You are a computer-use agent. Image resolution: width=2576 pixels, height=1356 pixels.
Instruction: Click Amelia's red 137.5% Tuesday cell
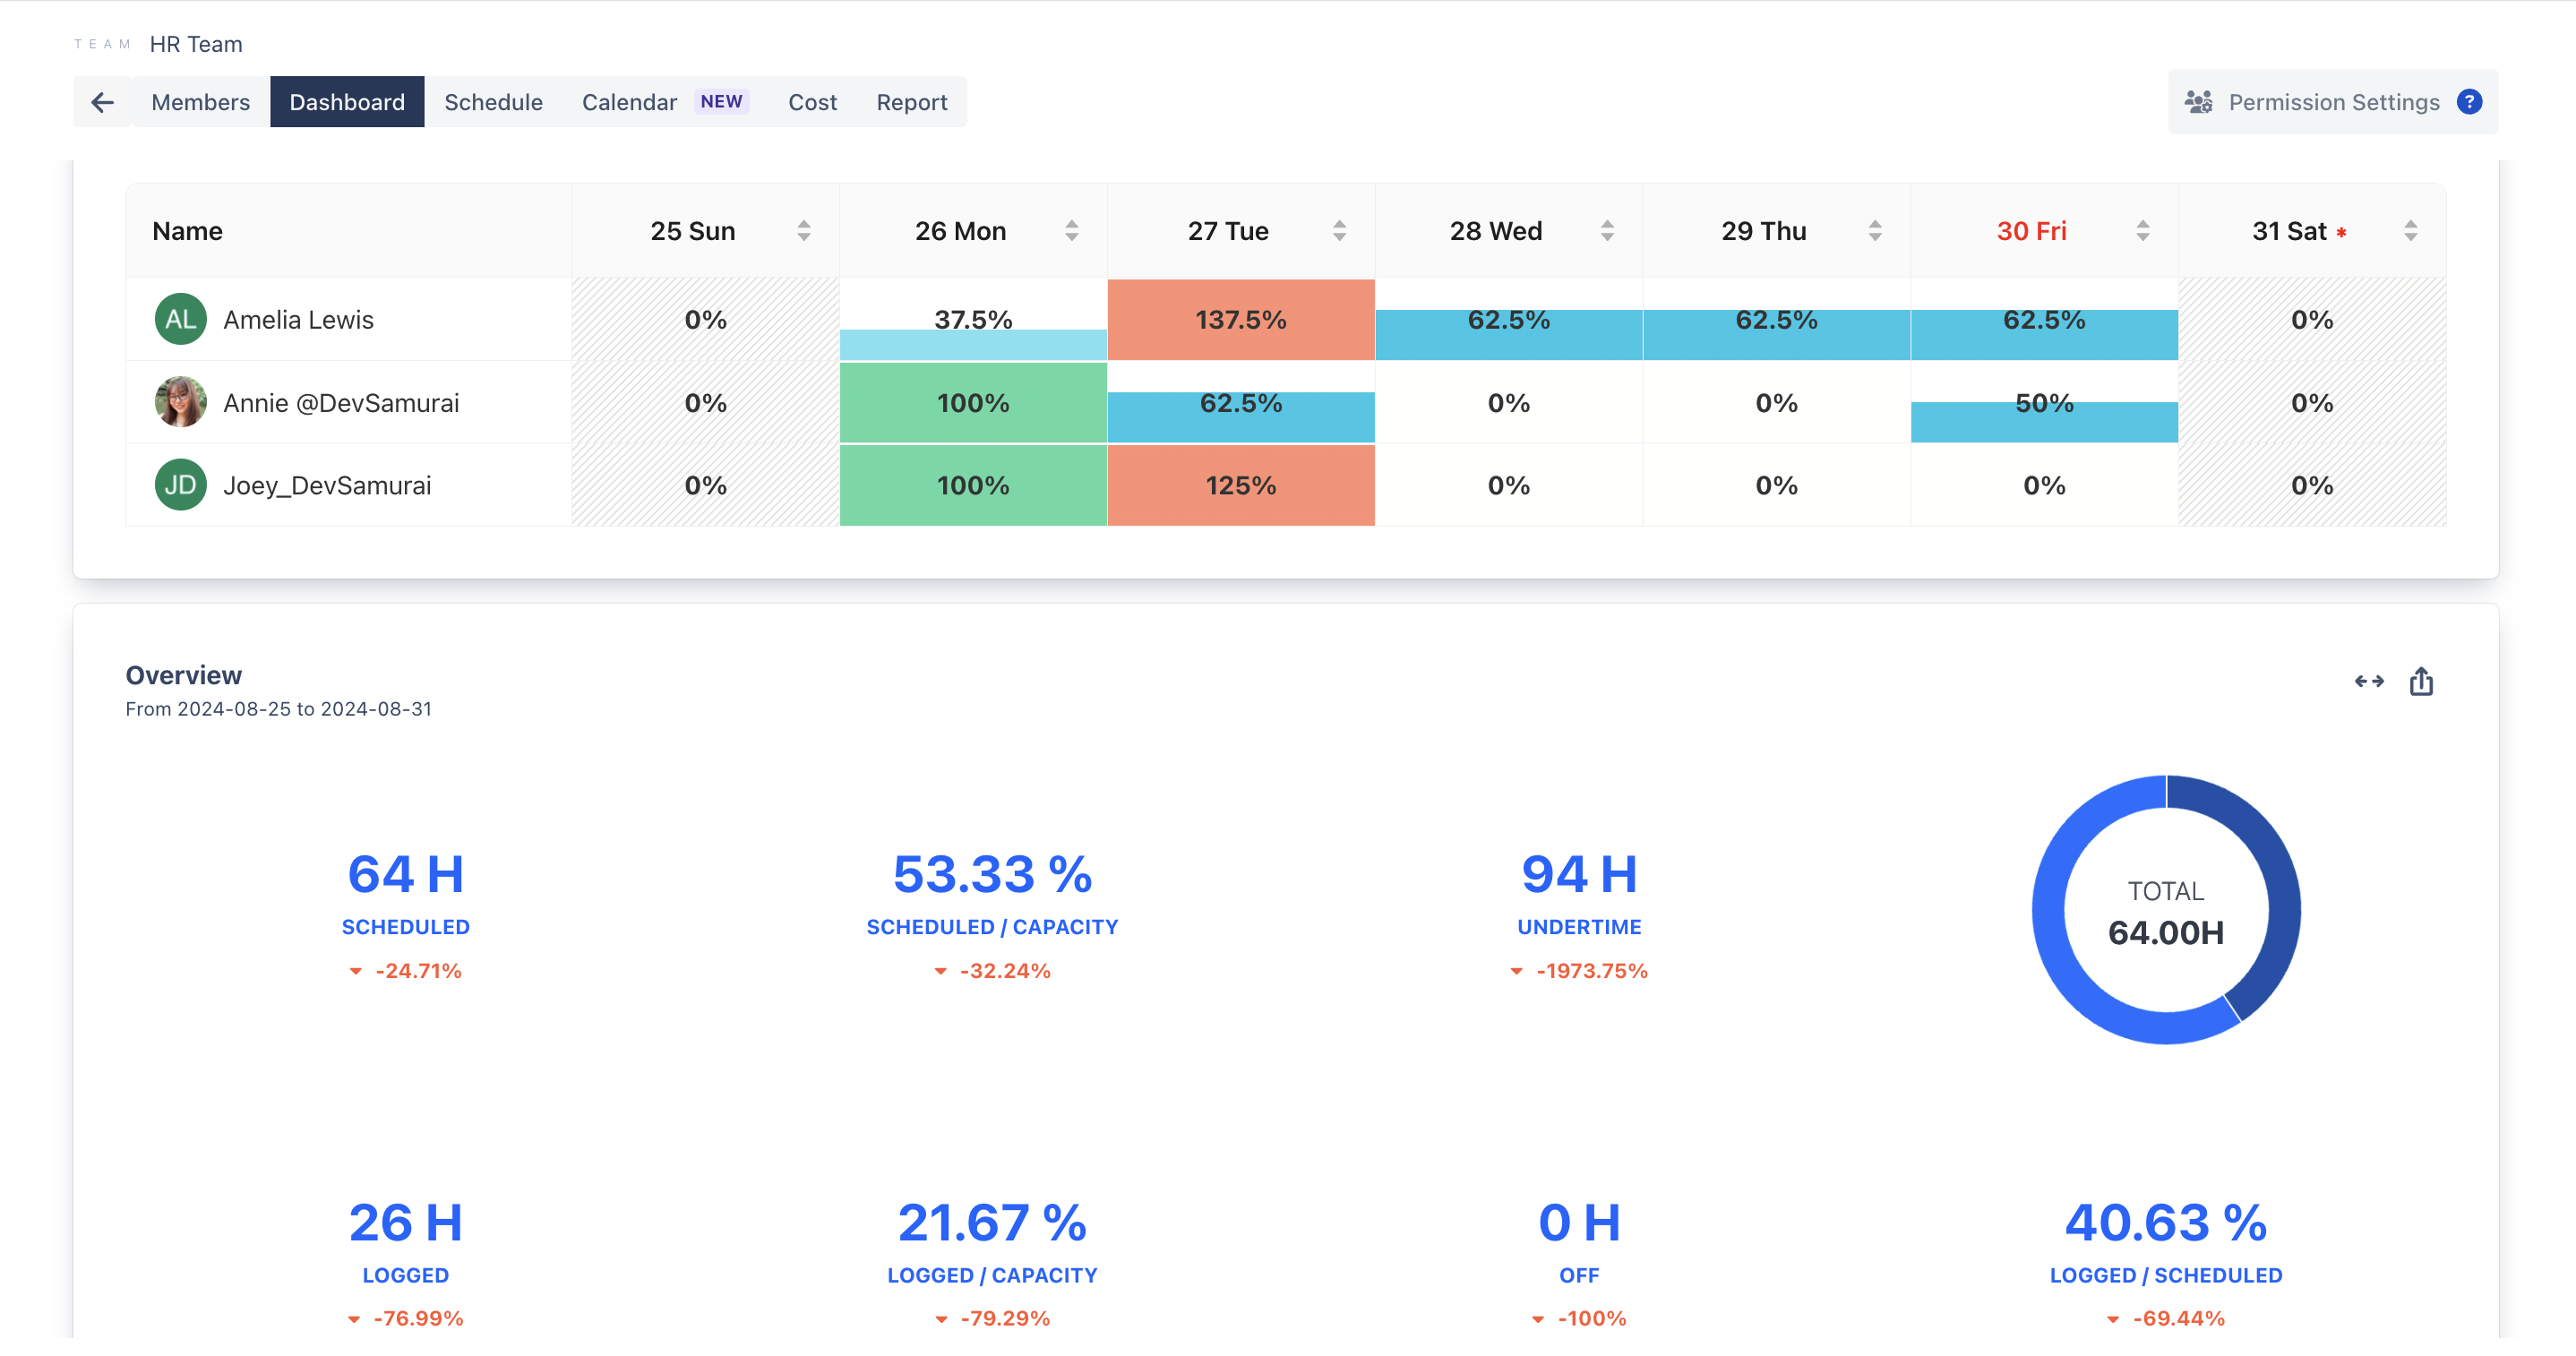[1240, 319]
